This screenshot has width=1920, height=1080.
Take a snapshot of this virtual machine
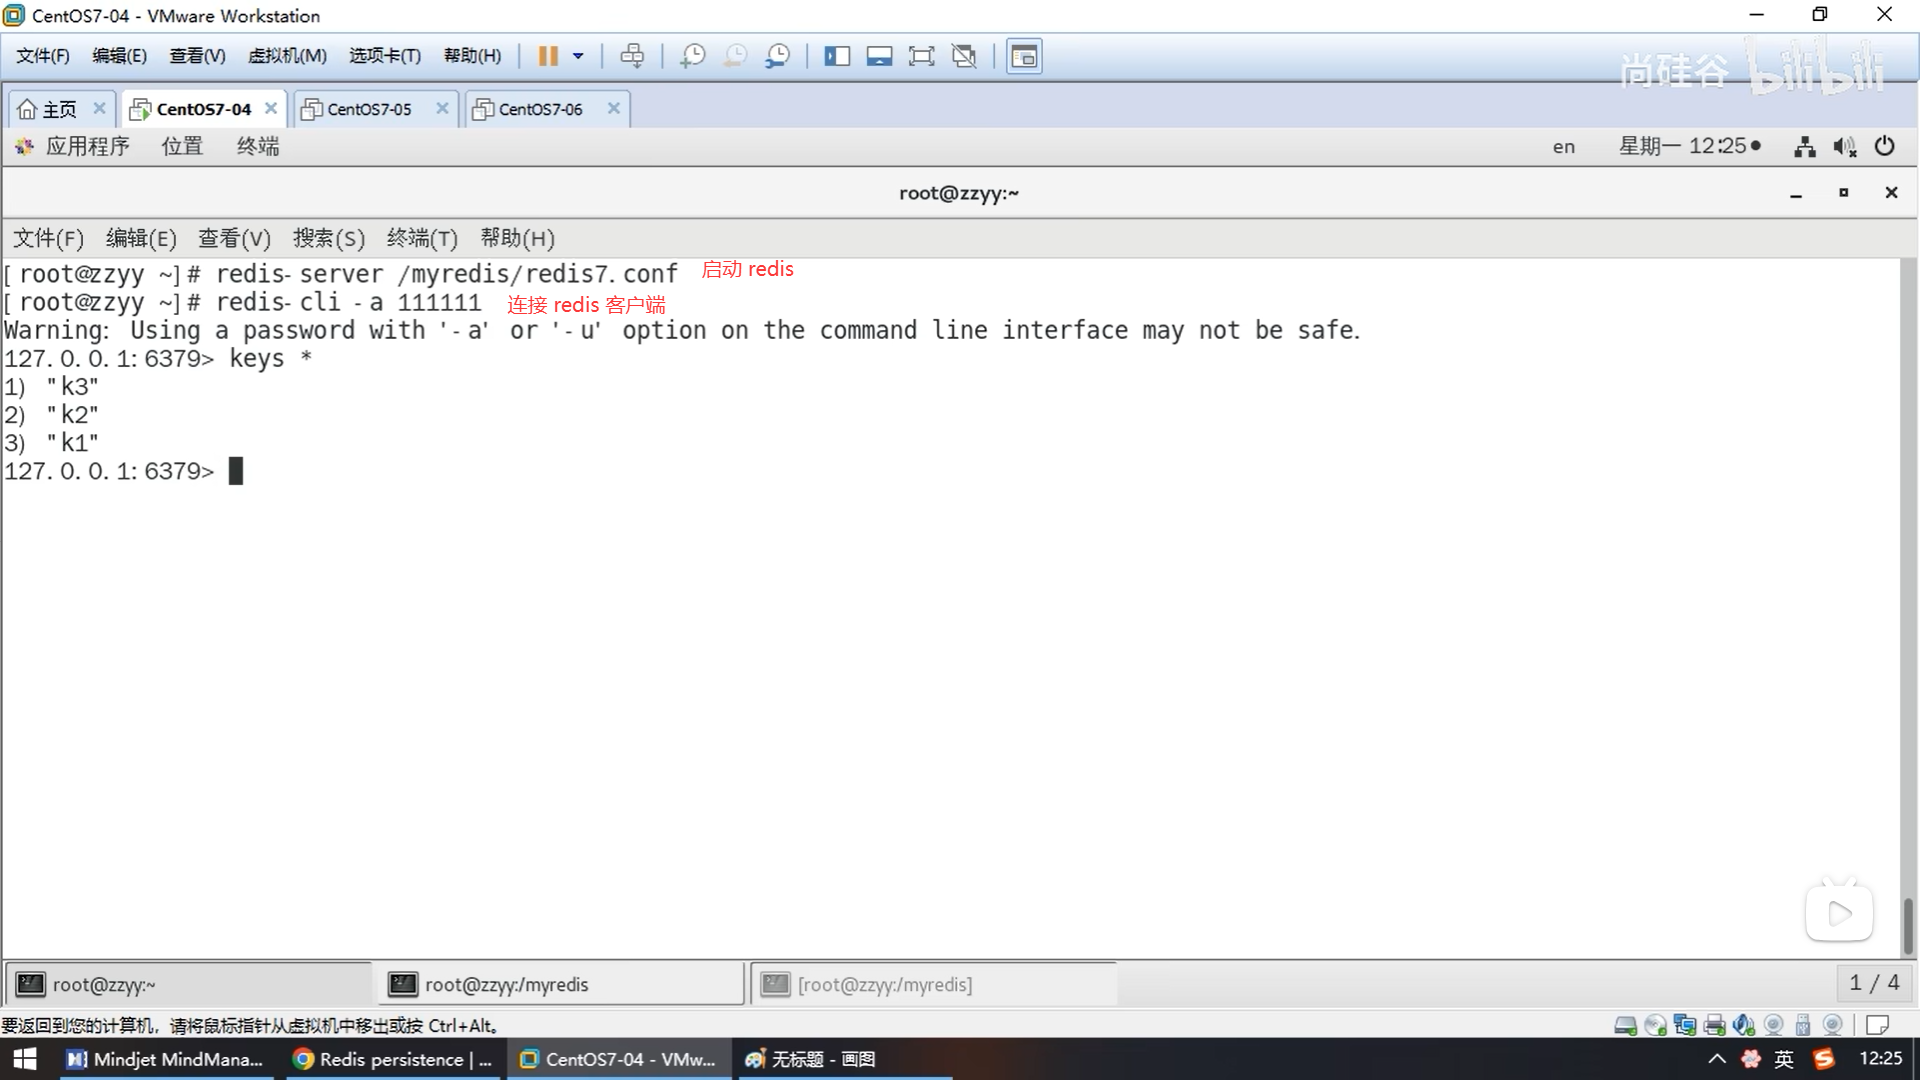click(x=692, y=56)
